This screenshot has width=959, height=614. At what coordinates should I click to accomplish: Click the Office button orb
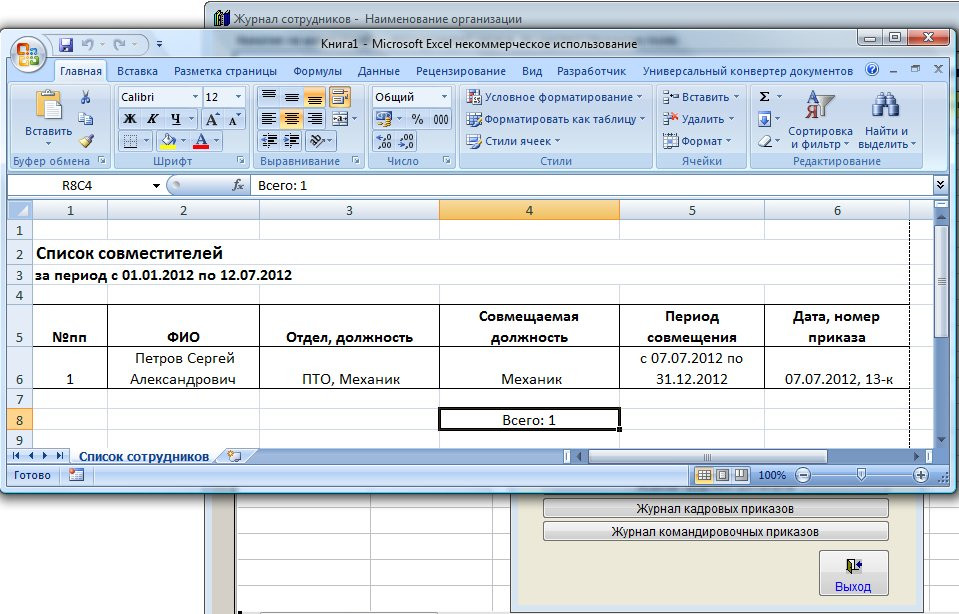click(x=29, y=52)
